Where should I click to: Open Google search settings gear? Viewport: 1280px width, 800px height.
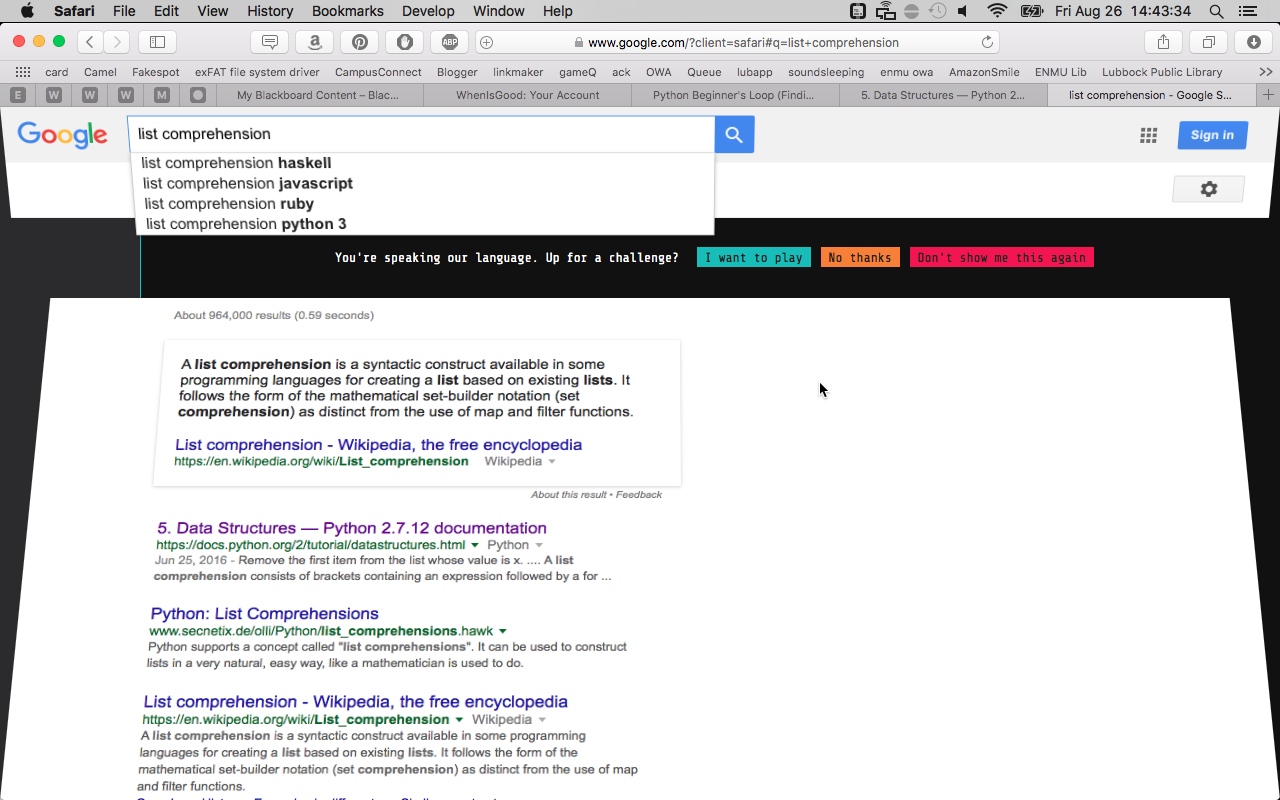1208,189
